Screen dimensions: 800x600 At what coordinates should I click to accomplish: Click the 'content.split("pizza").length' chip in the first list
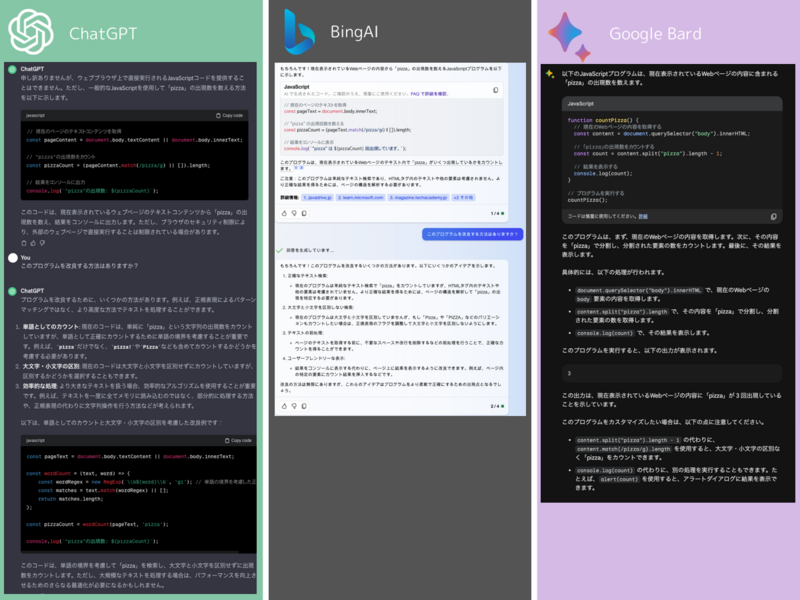622,312
